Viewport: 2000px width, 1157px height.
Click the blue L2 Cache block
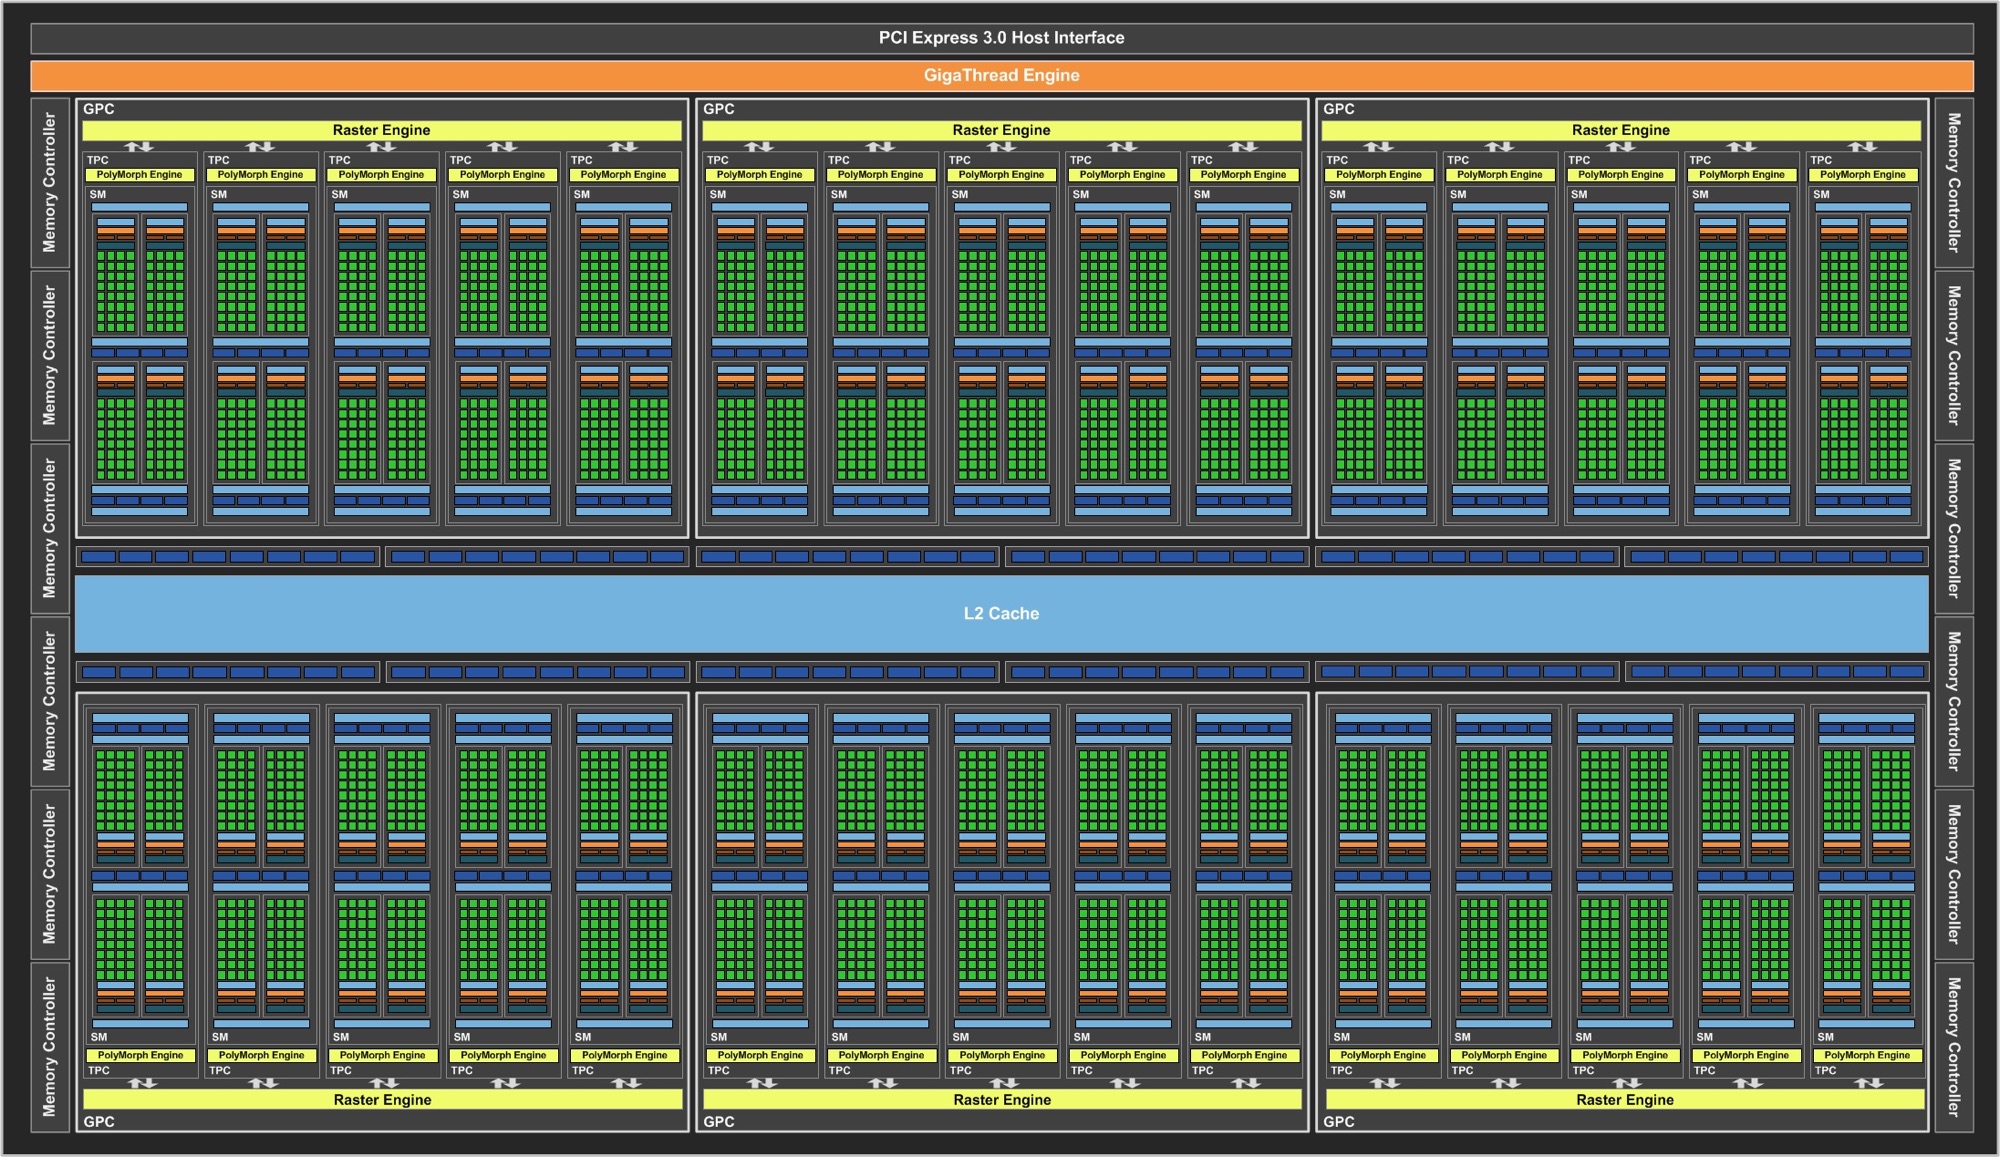point(1001,613)
